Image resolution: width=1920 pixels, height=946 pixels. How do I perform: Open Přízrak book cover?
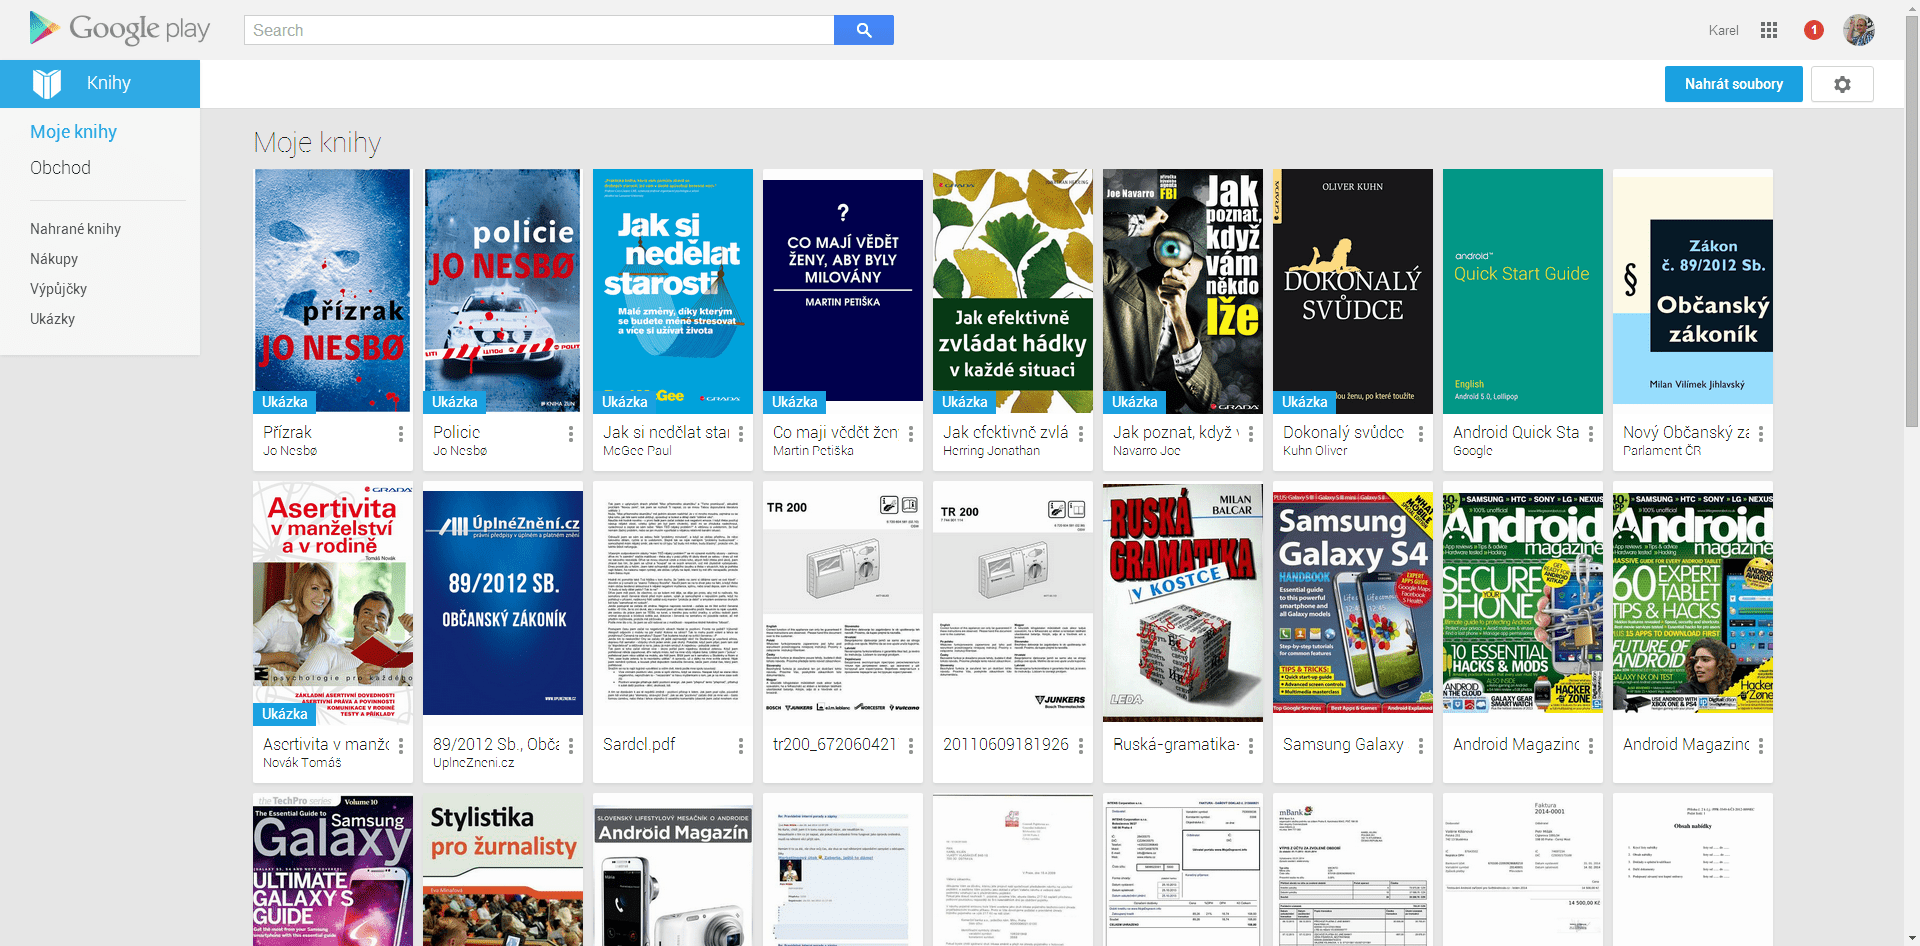pos(332,291)
